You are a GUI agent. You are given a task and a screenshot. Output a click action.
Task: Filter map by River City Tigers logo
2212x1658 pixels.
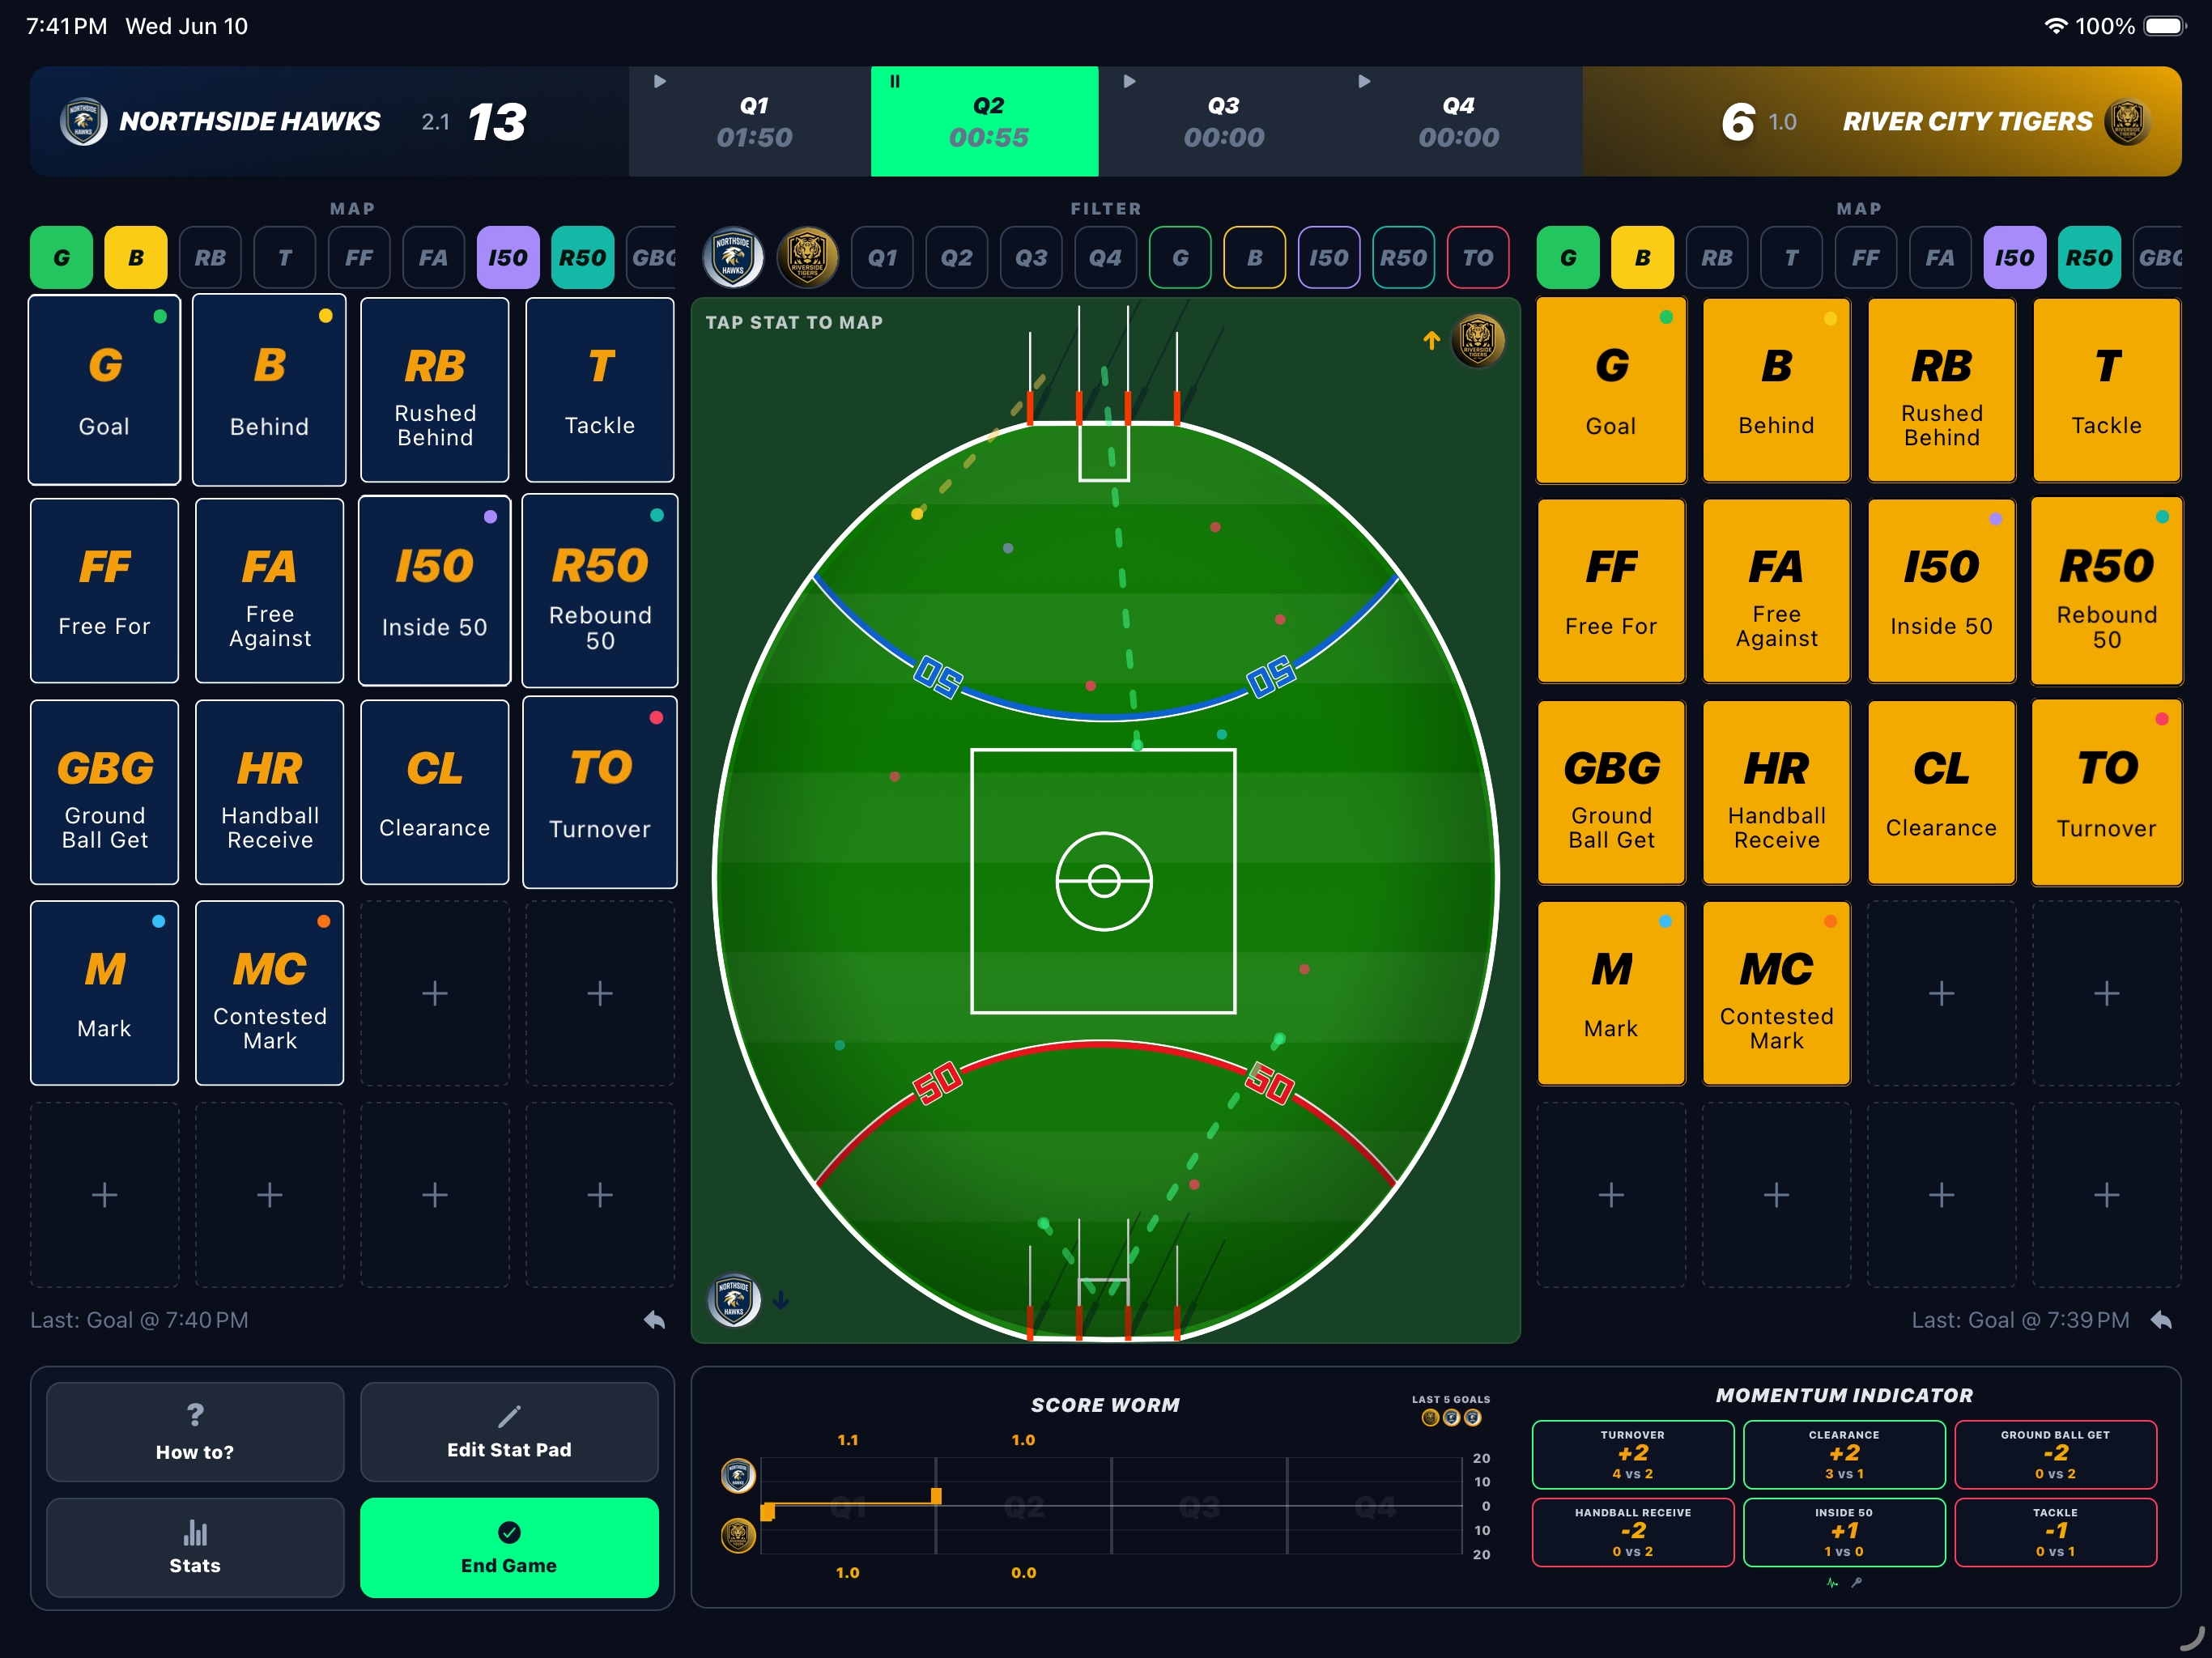(807, 258)
